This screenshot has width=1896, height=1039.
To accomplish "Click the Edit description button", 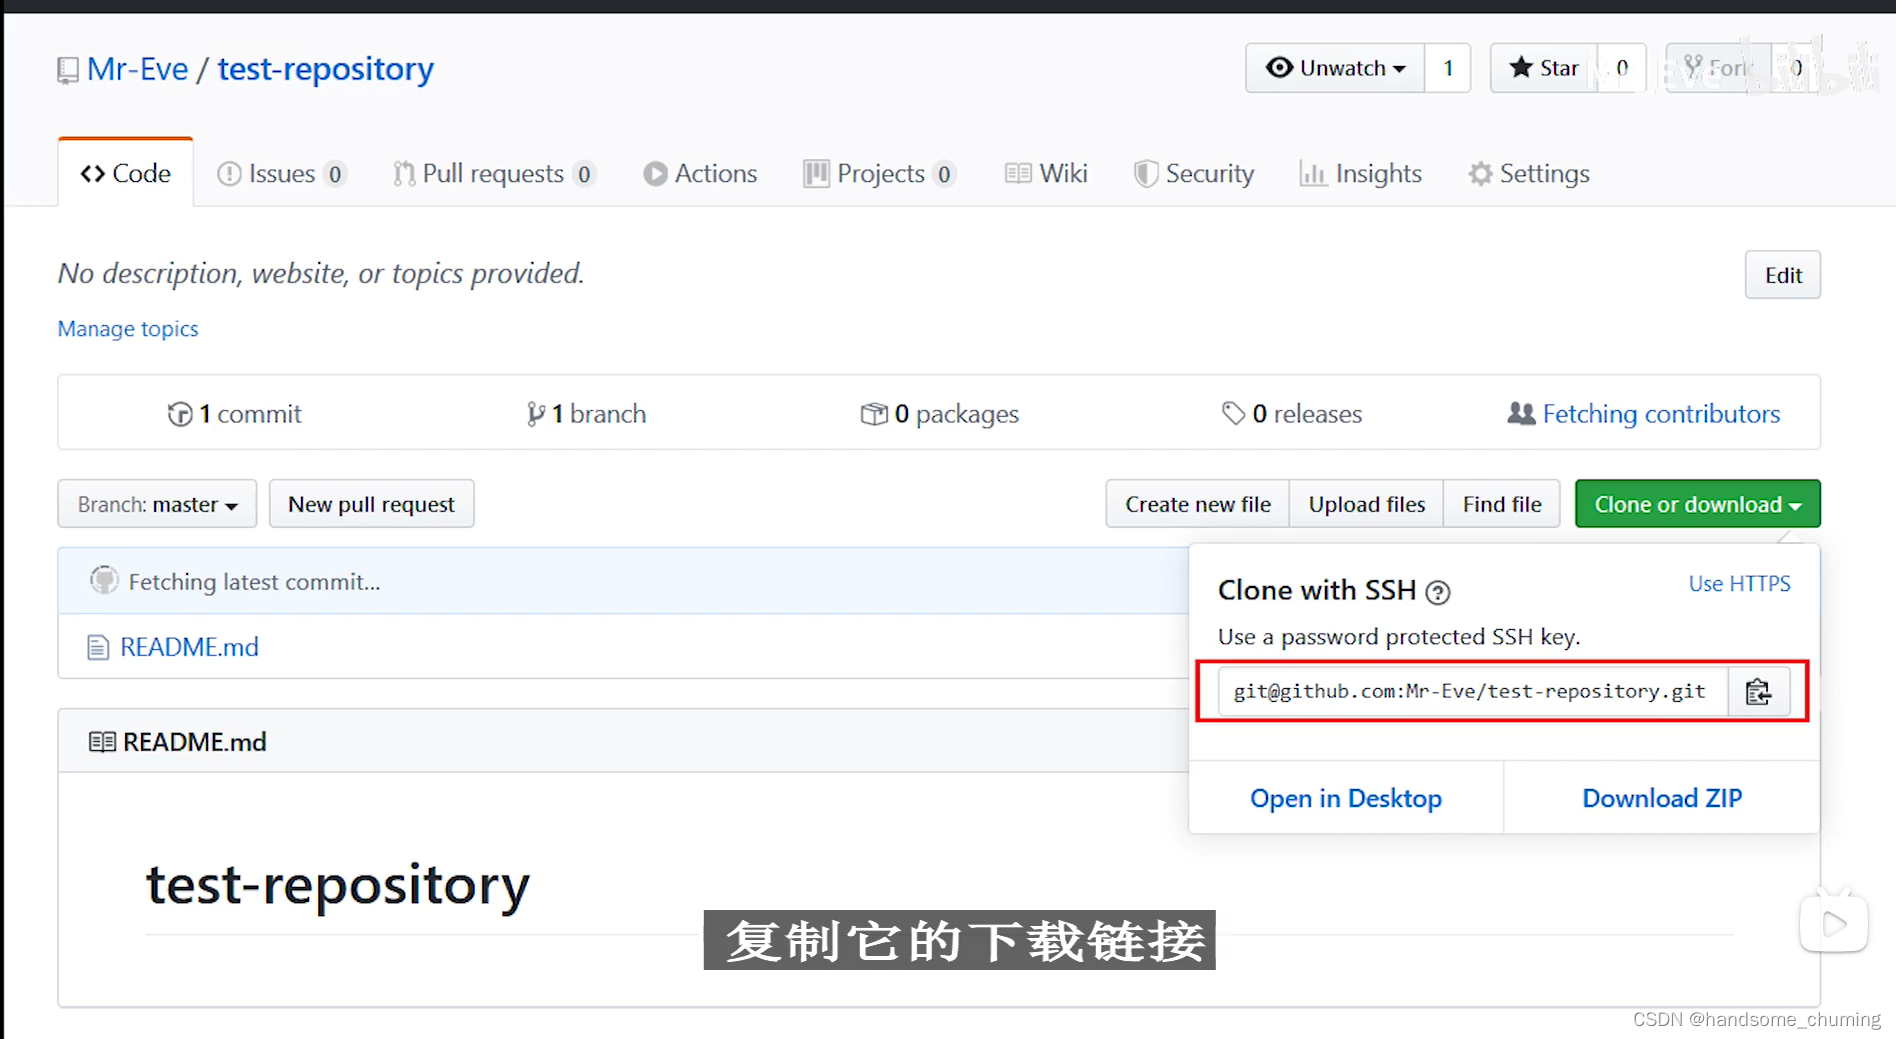I will point(1783,275).
